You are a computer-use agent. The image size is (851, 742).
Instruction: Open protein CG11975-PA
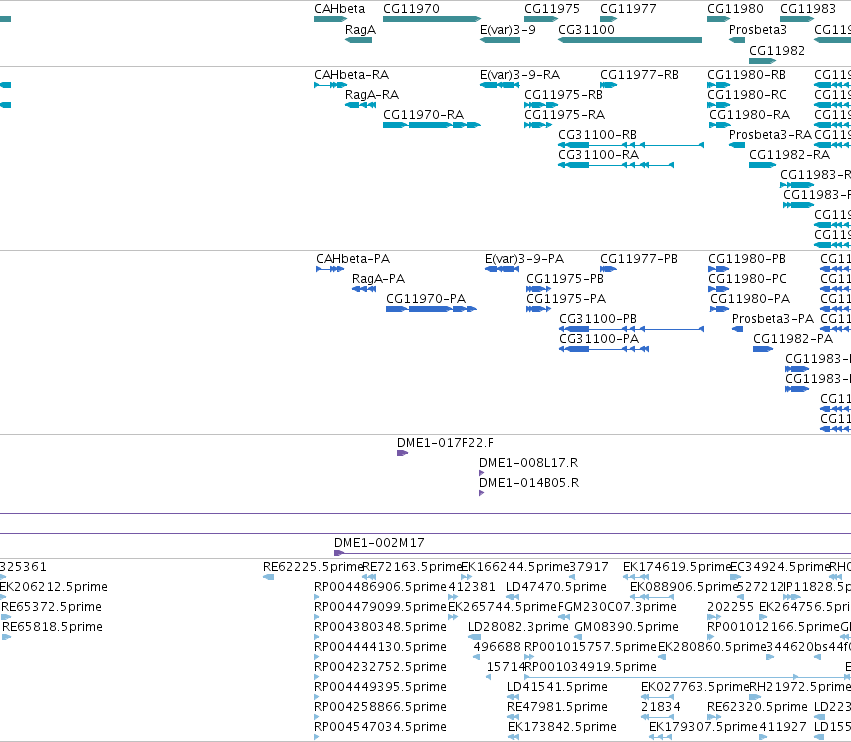[538, 309]
